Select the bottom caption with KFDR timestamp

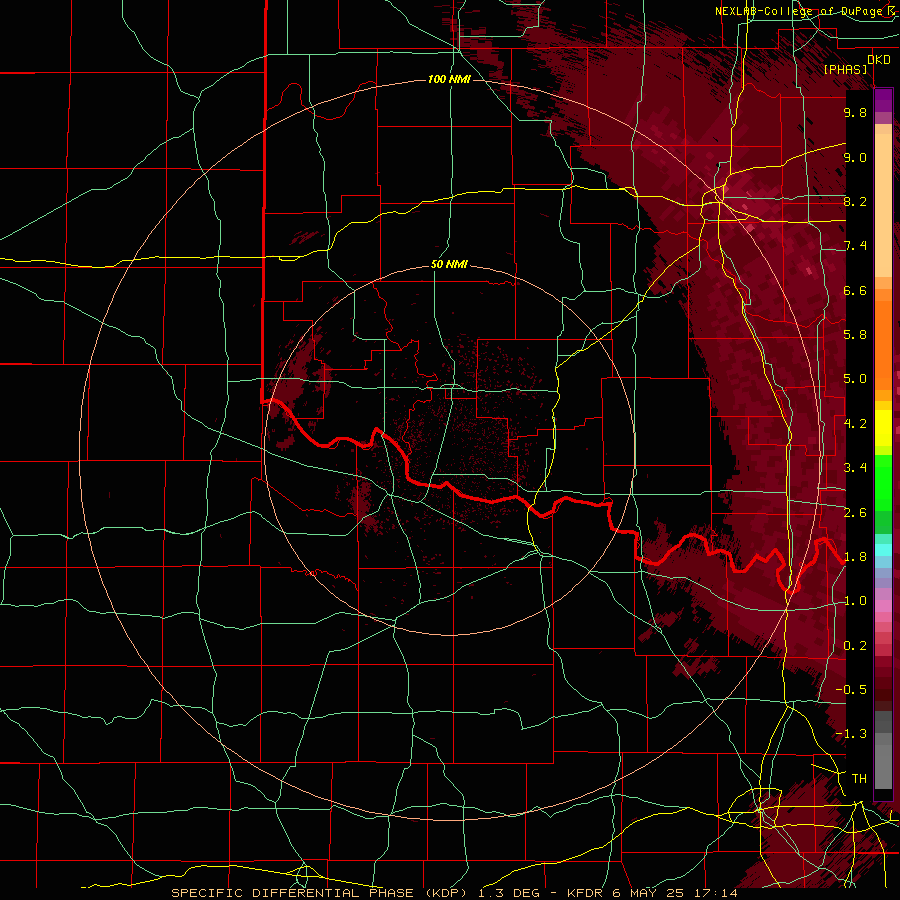[454, 893]
